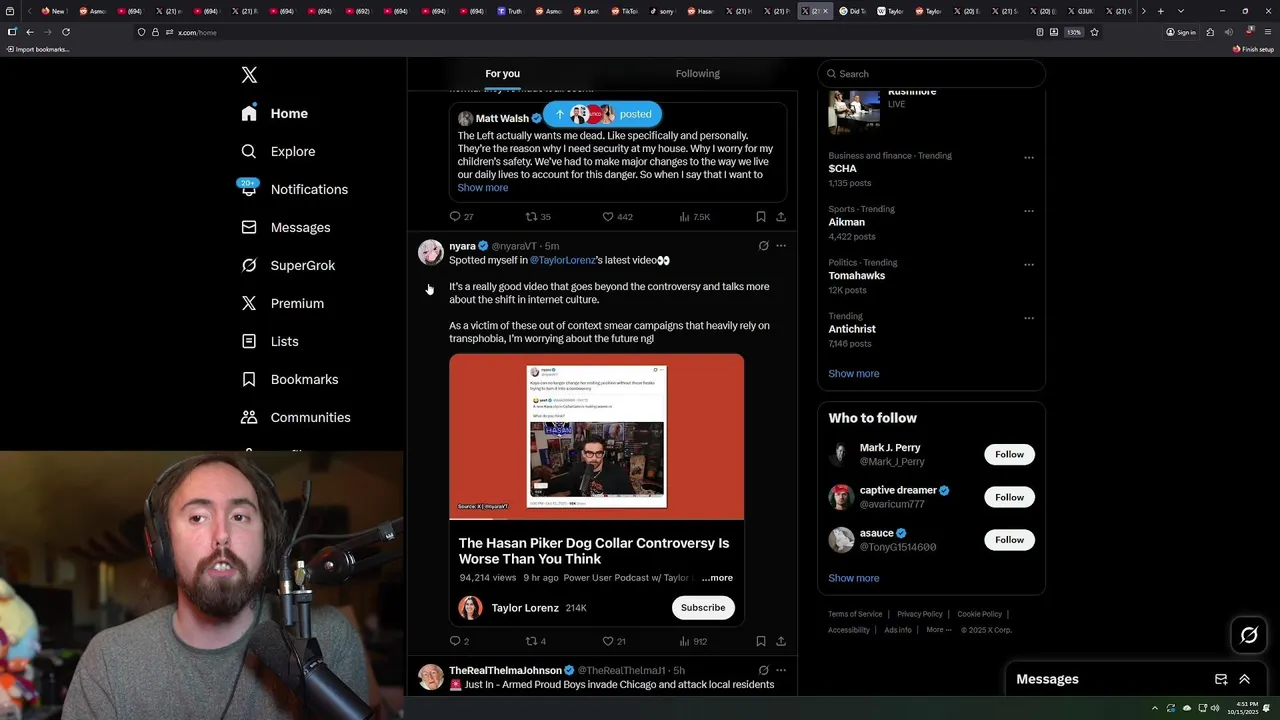1280x720 pixels.
Task: Open nyara's profile avatar
Action: click(431, 252)
